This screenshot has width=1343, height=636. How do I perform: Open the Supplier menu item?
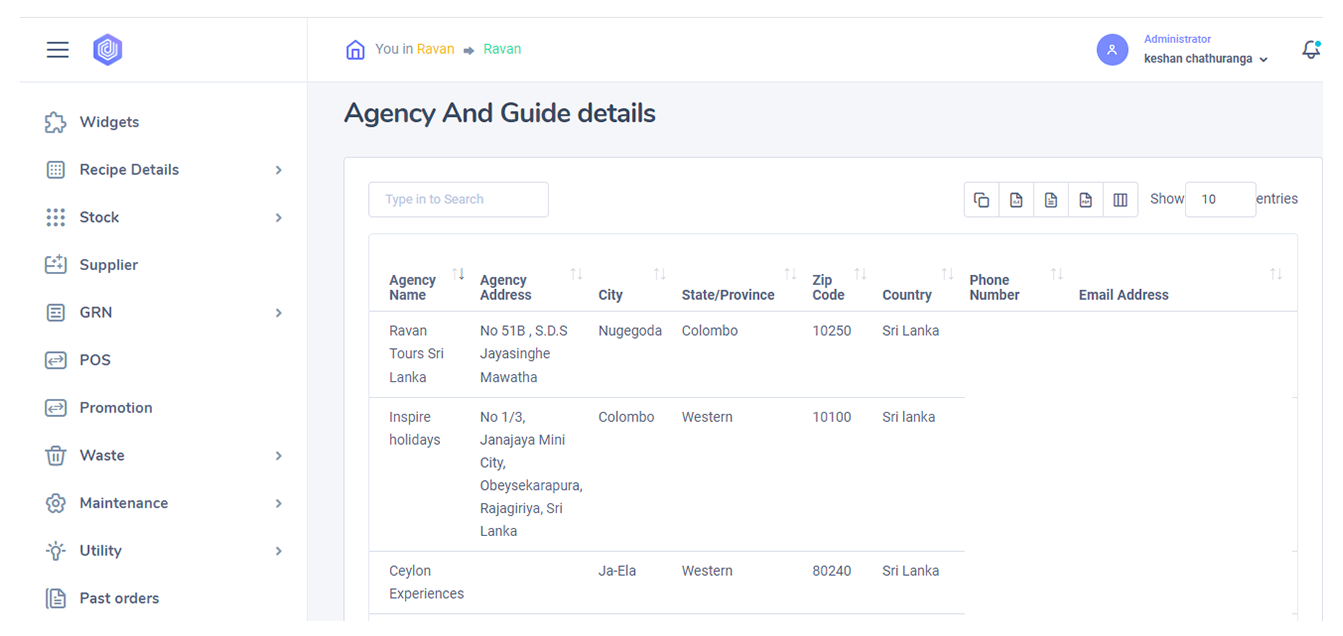coord(108,265)
